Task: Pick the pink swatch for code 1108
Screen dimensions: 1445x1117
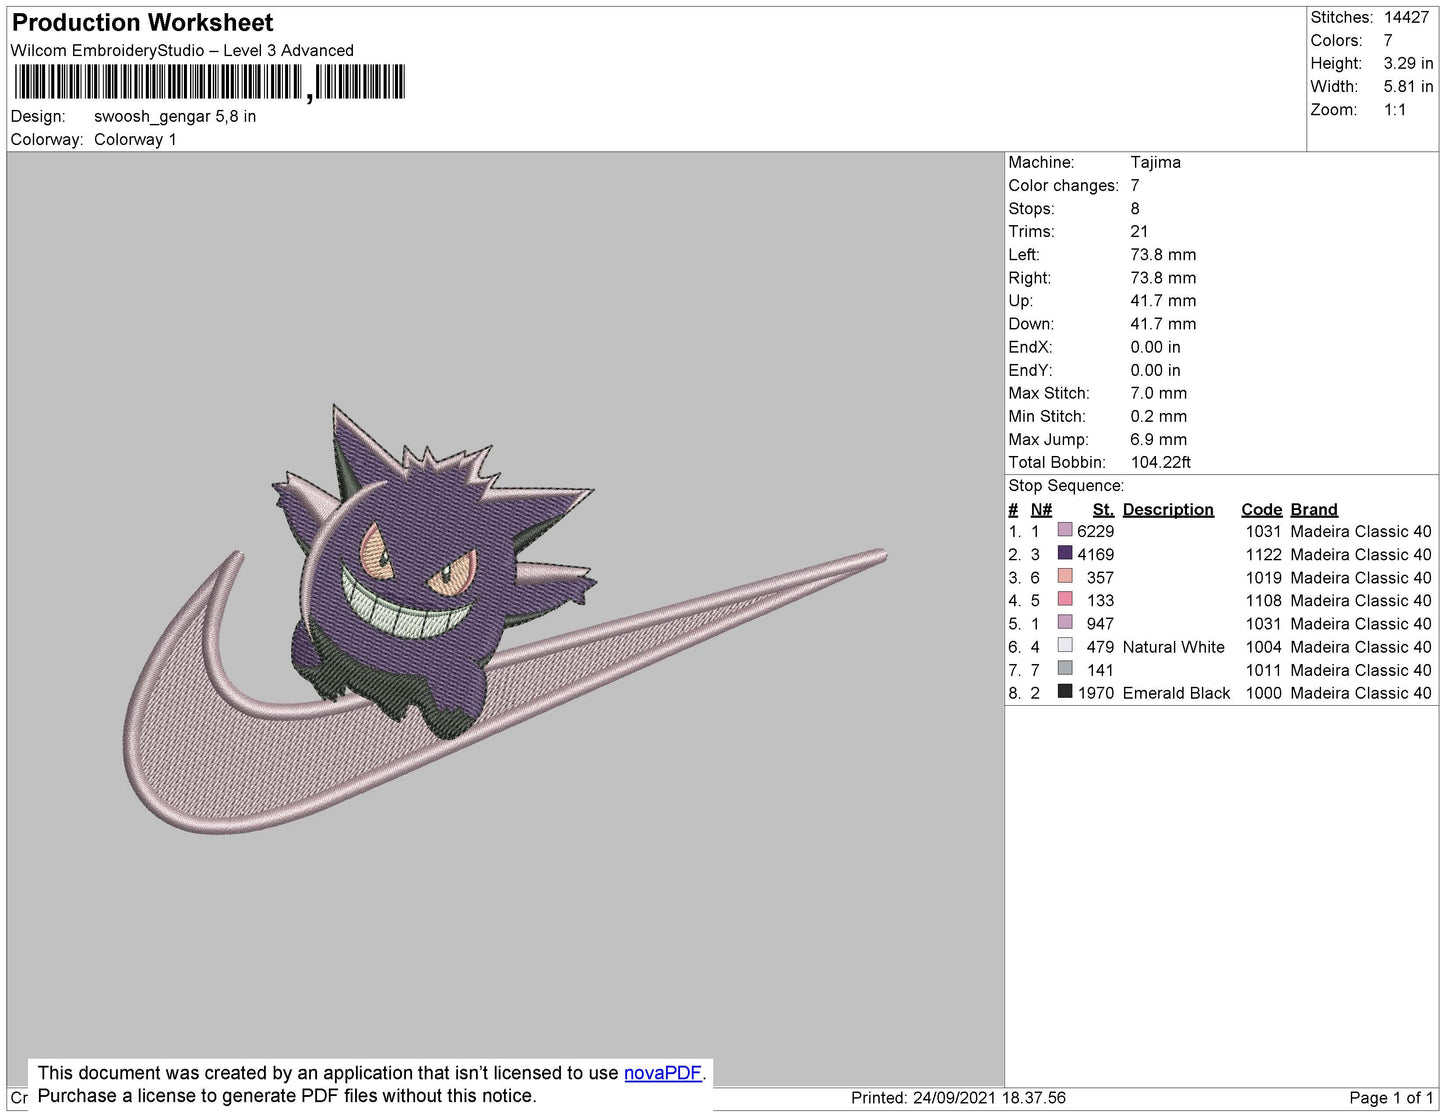Action: (x=1065, y=600)
